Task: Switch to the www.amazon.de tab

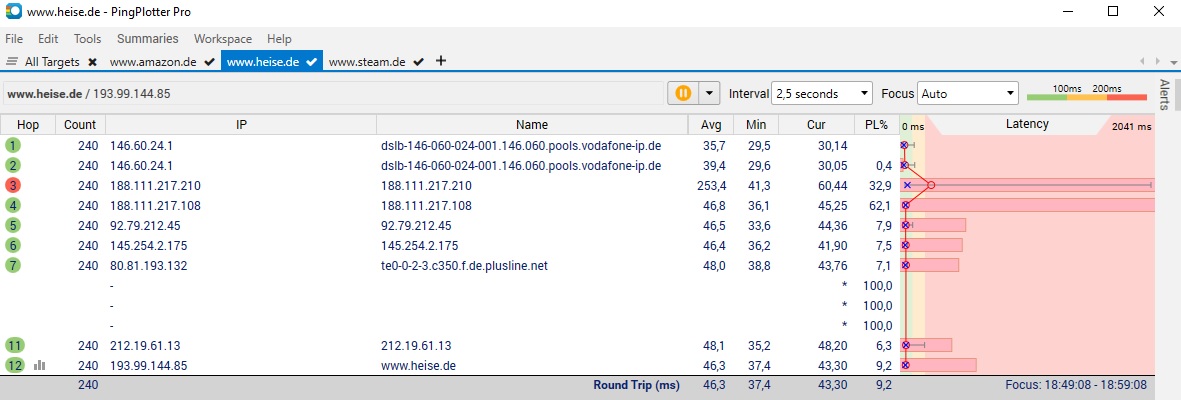Action: coord(154,62)
